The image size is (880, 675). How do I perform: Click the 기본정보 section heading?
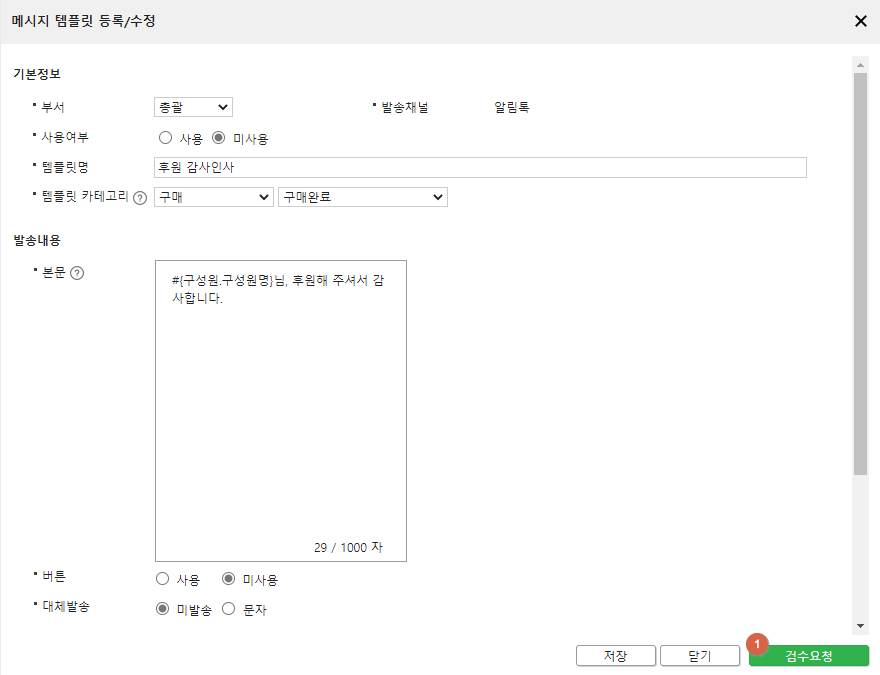coord(37,74)
